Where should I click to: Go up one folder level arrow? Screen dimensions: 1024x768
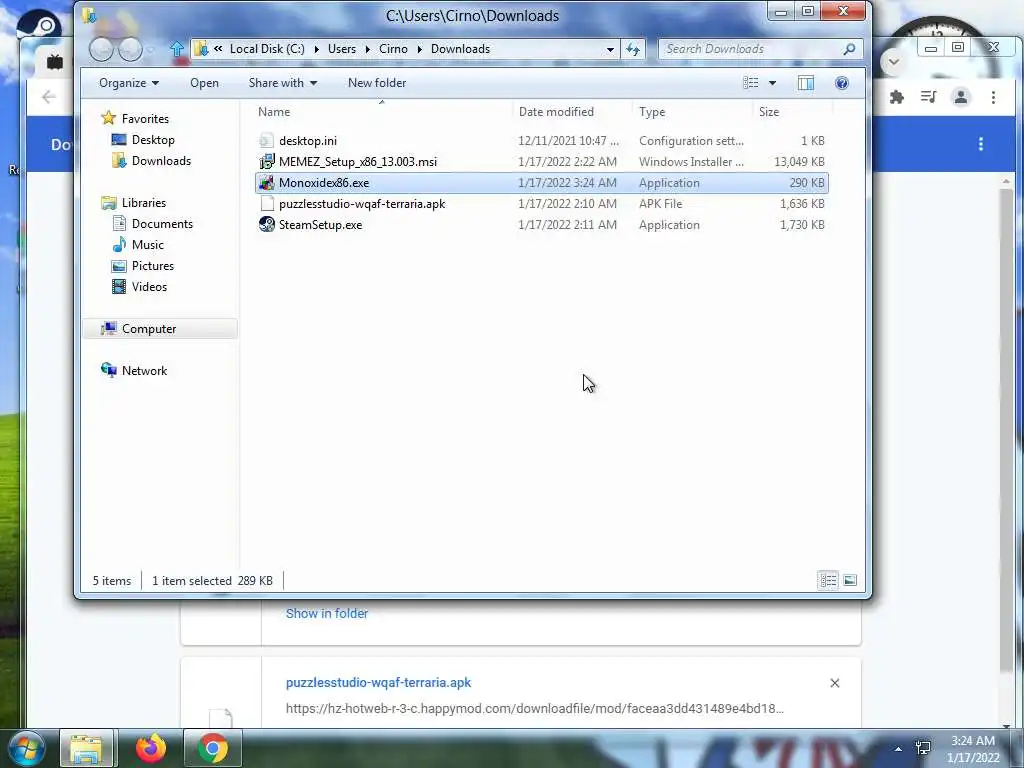(x=176, y=49)
